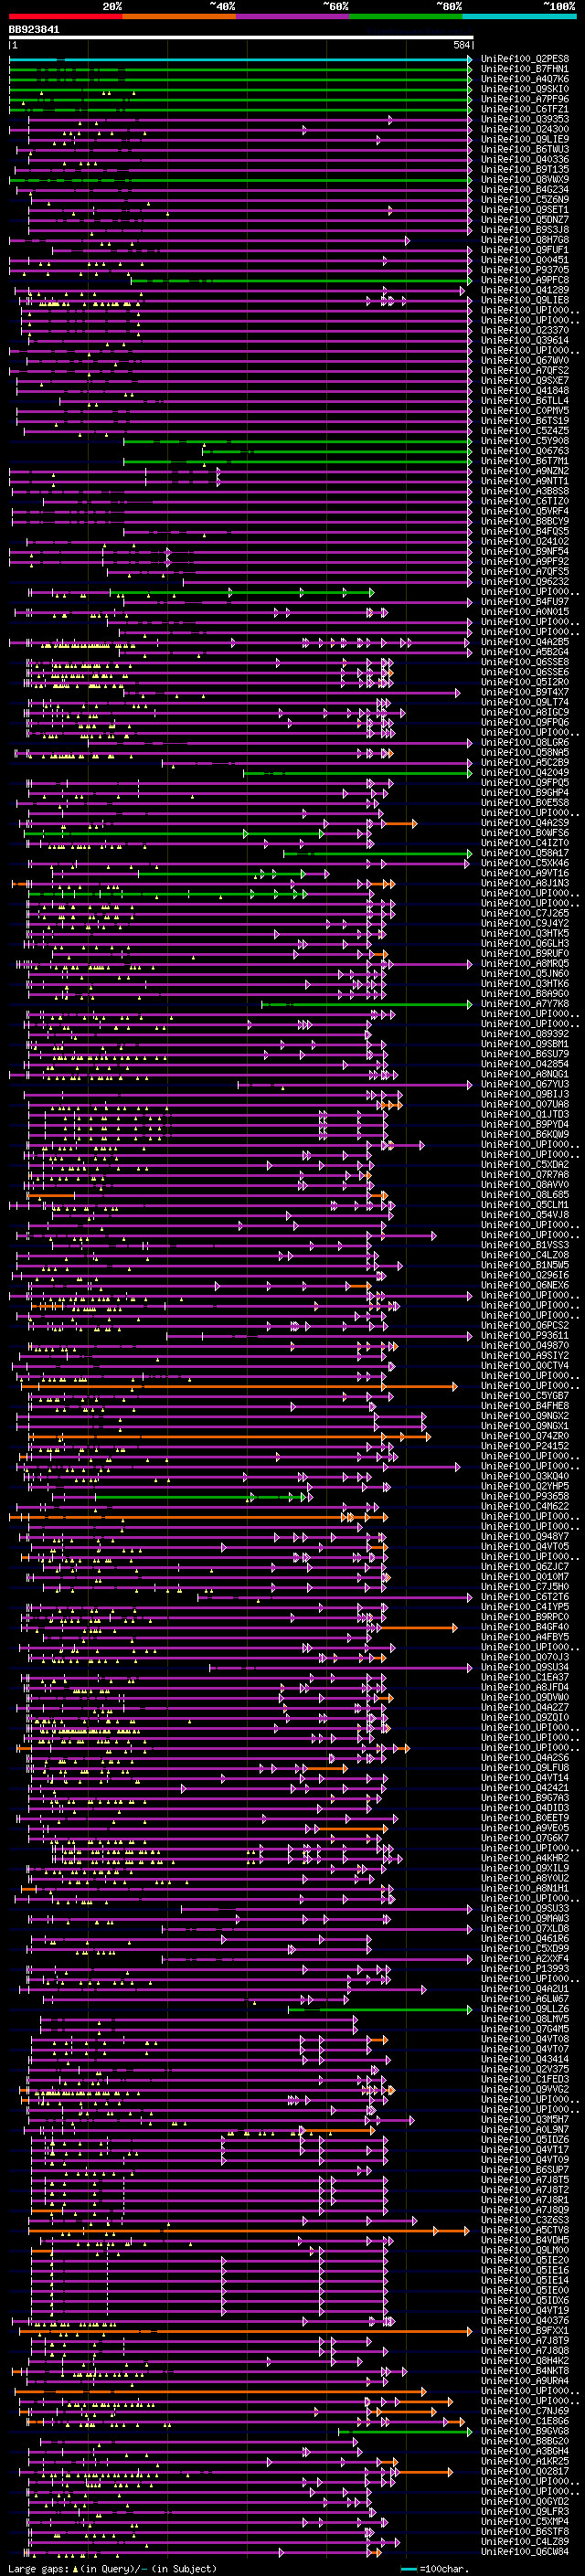Screen dimensions: 585x2576
Task: Click the label UniRef100_Q6SSE8
Action: tap(525, 662)
